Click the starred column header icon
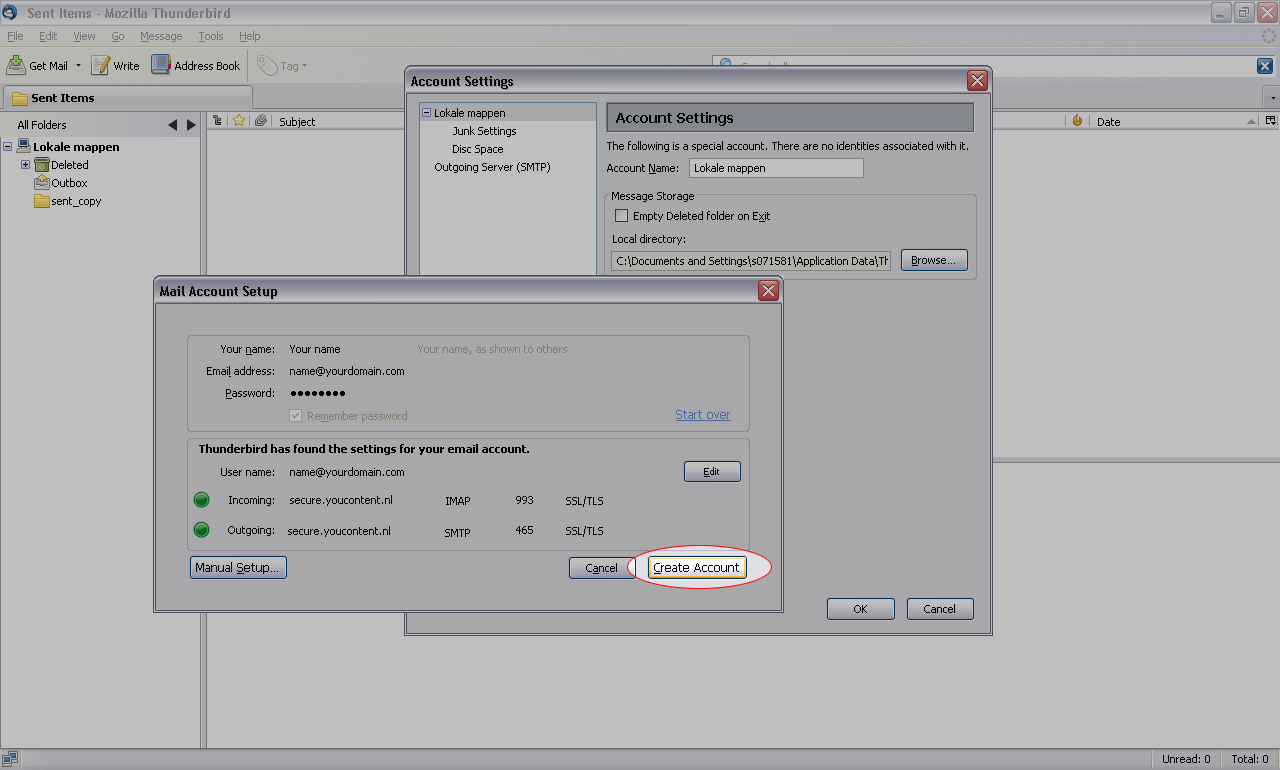 click(239, 121)
